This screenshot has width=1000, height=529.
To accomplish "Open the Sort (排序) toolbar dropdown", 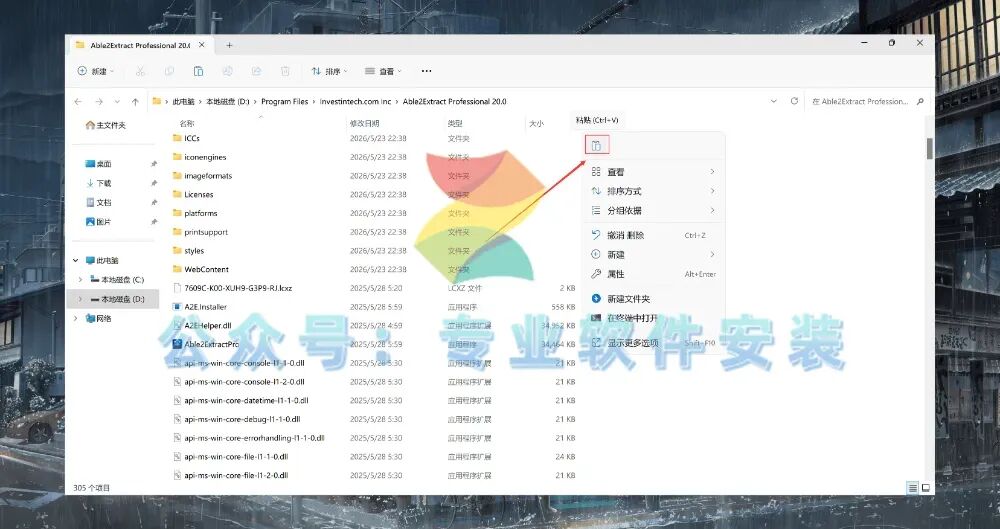I will (x=329, y=71).
